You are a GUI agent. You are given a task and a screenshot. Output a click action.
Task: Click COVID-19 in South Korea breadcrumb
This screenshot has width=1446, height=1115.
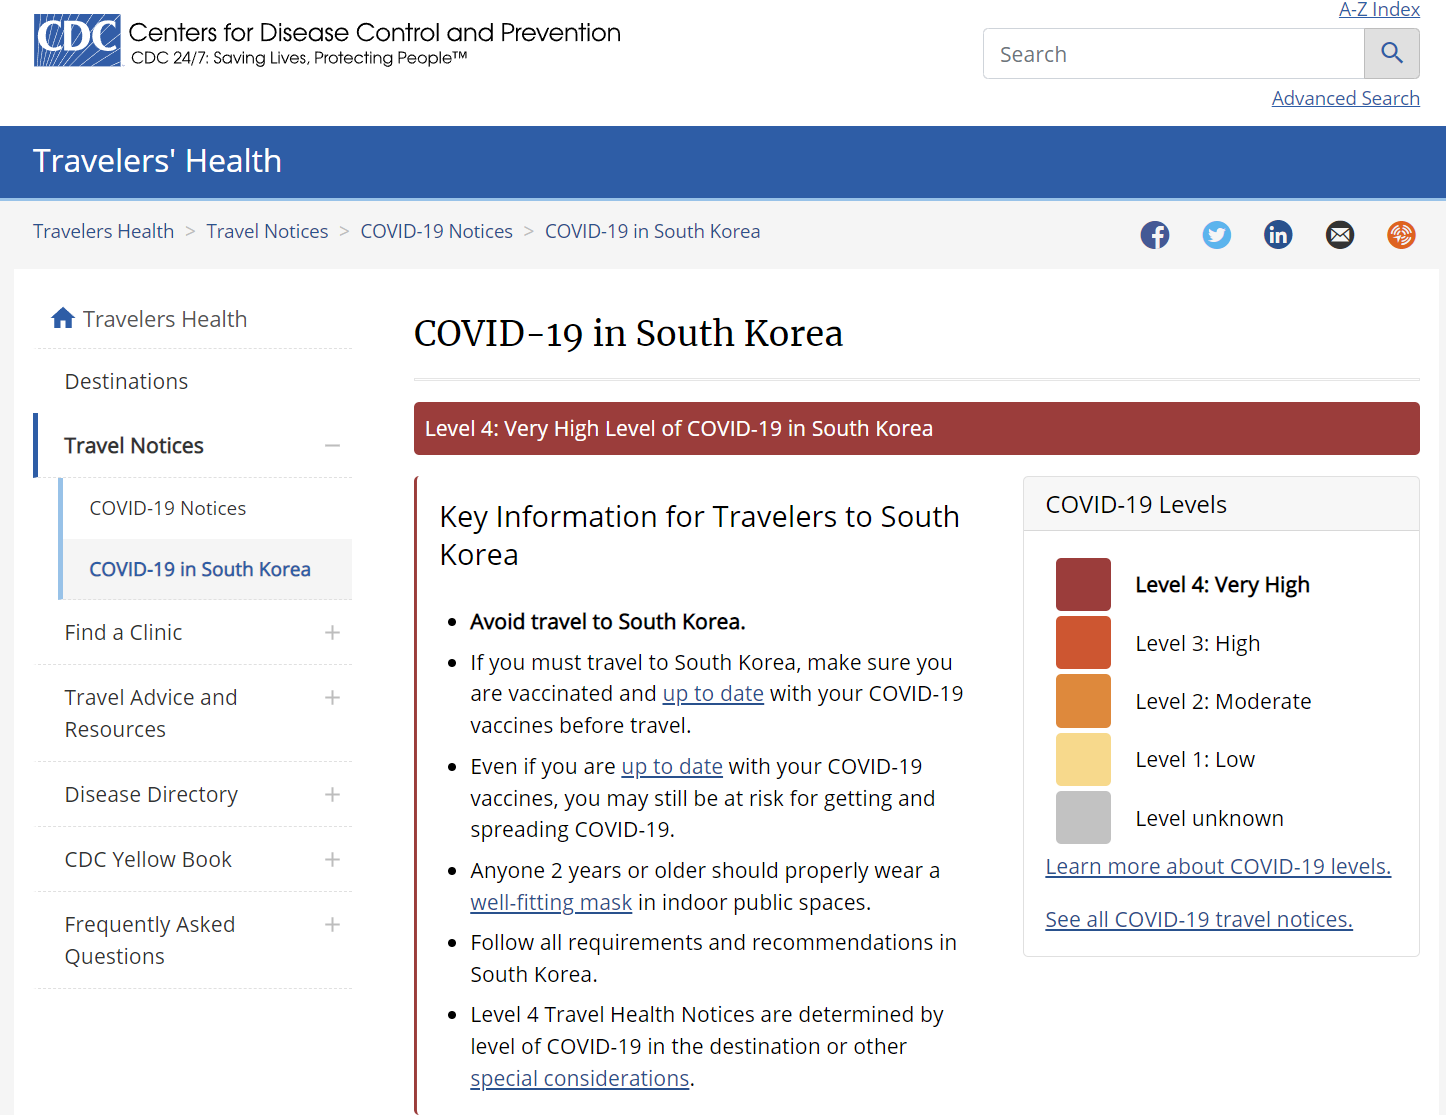[652, 231]
